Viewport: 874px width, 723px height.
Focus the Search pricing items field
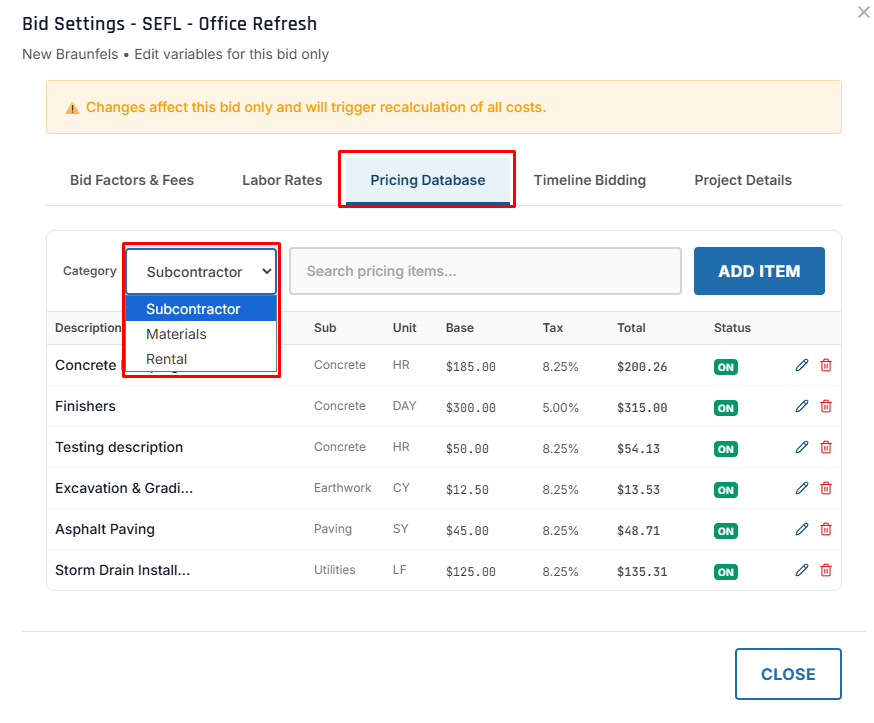point(485,271)
